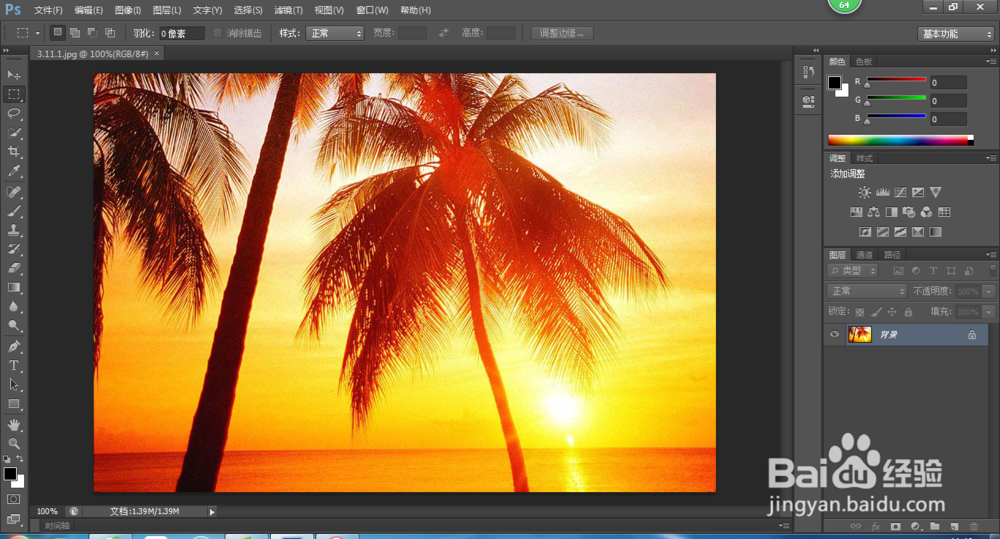The height and width of the screenshot is (539, 1000).
Task: Select the Dodge tool
Action: point(13,326)
